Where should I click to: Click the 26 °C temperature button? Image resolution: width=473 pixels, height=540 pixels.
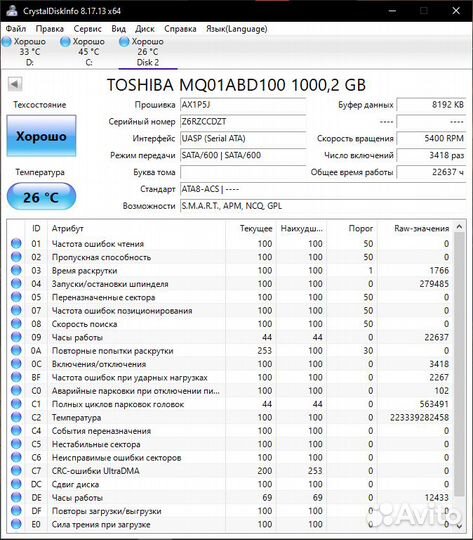[x=41, y=197]
